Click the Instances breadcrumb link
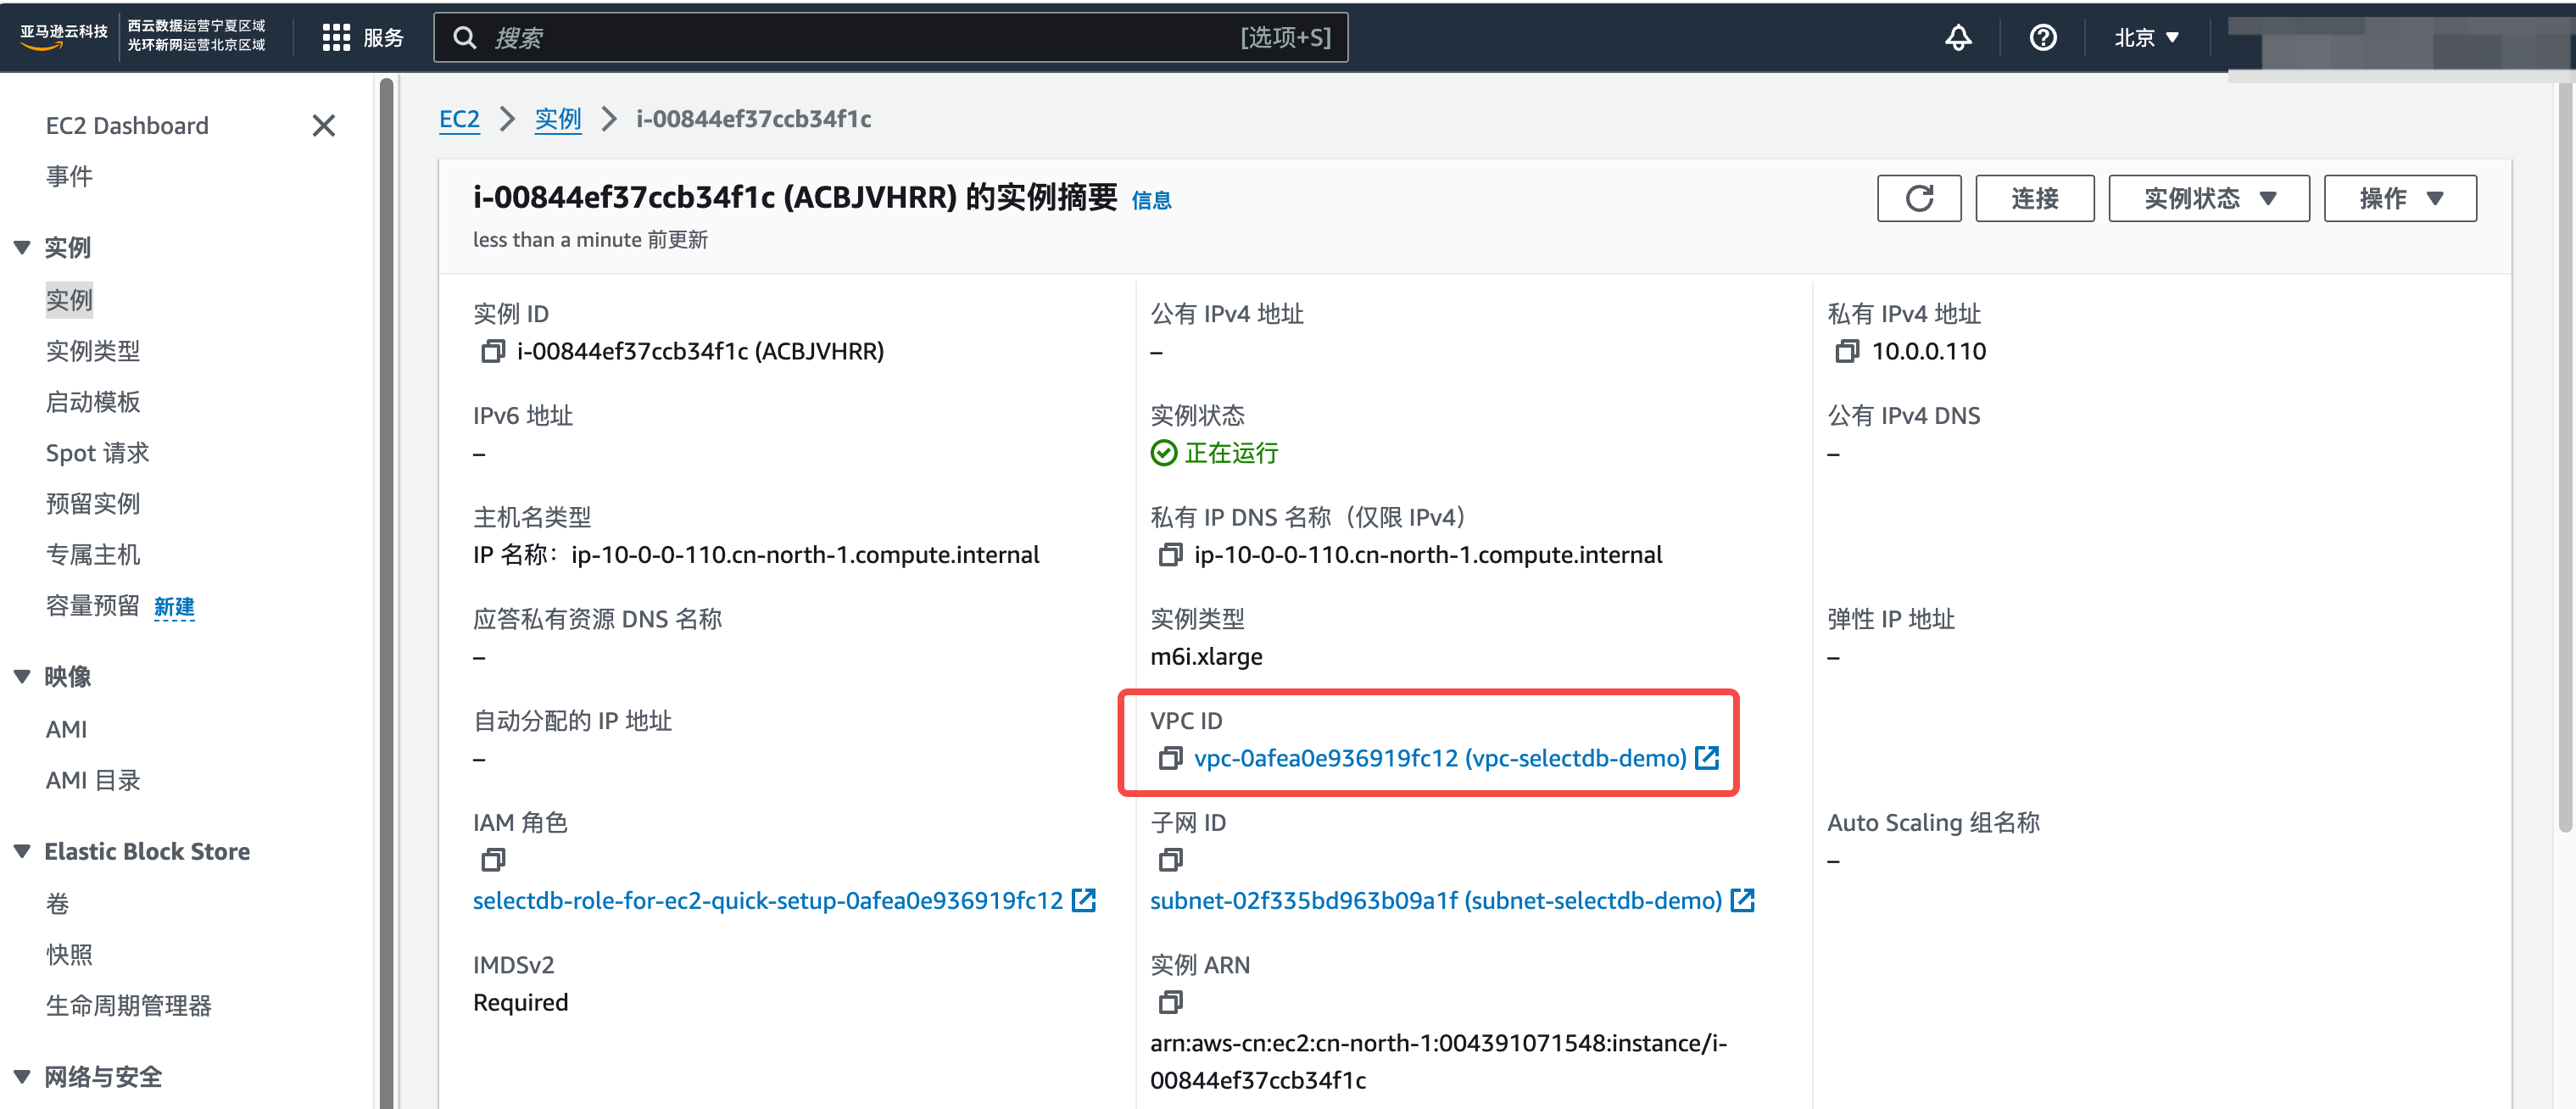This screenshot has height=1109, width=2576. pos(558,119)
